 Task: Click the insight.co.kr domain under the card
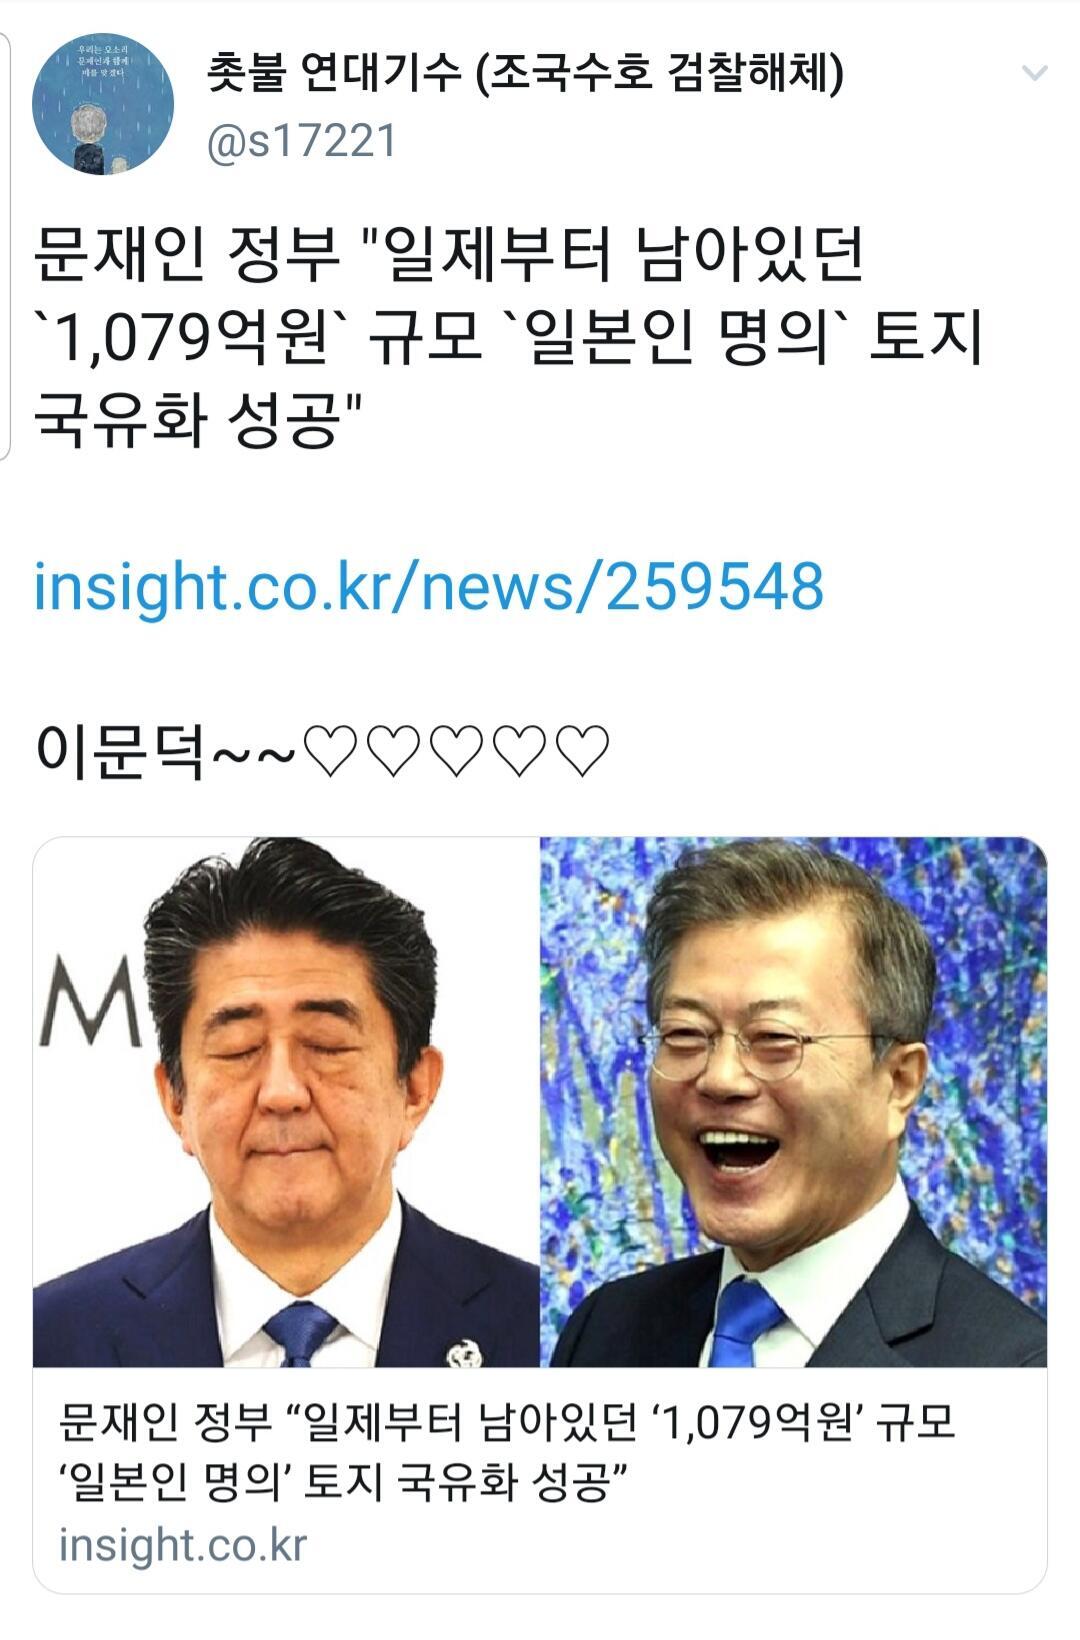coord(183,1545)
